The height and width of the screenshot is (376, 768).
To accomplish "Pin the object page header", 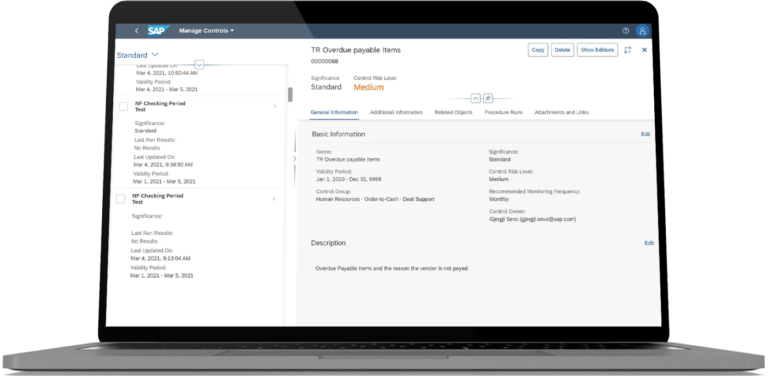I will tap(488, 98).
